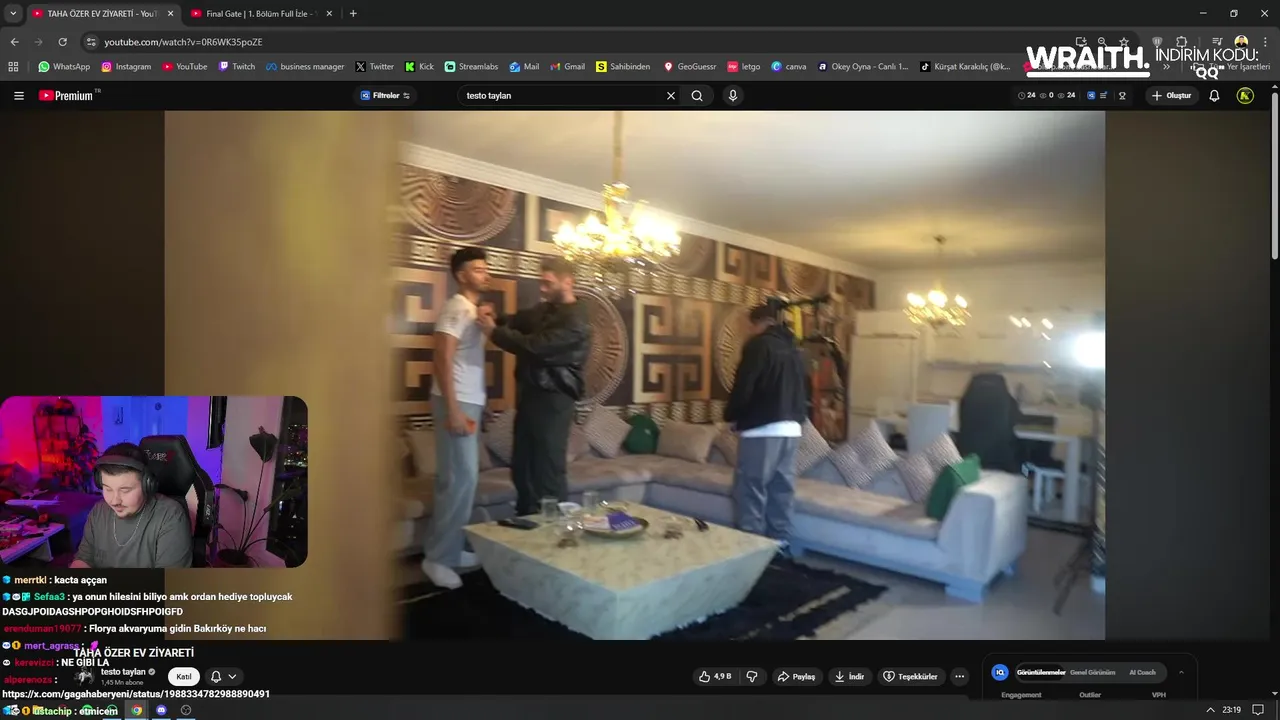Open the Streamlabs bookmark
This screenshot has width=1280, height=720.
[471, 67]
